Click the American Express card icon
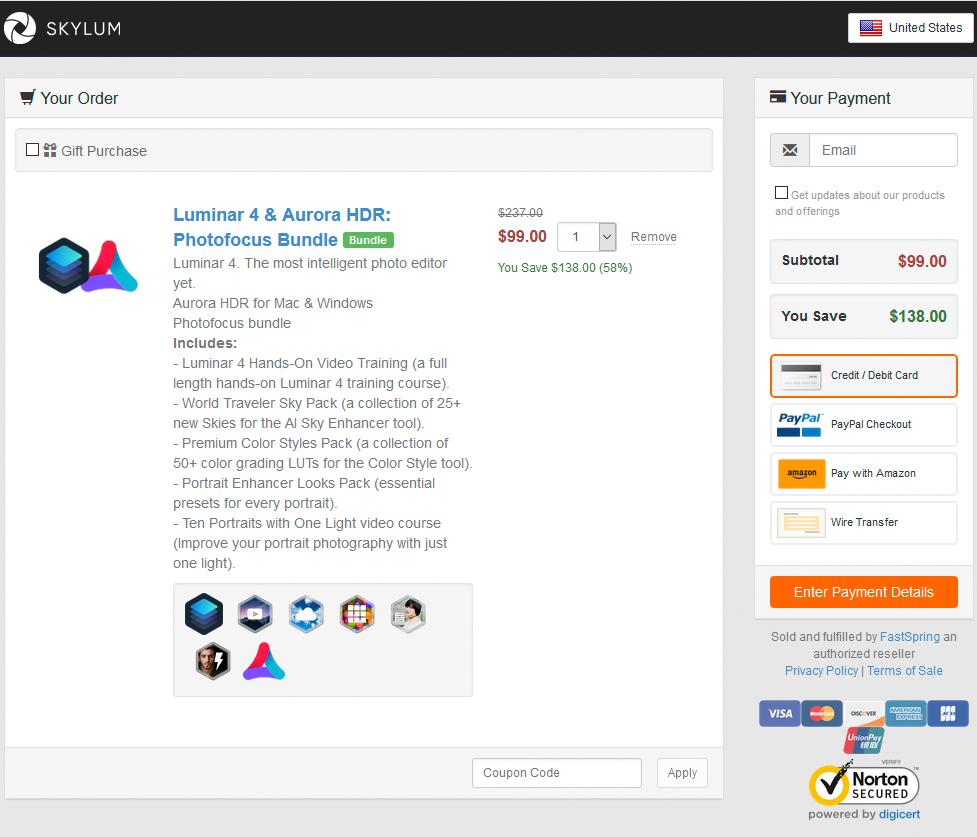Viewport: 977px width, 837px height. [x=905, y=714]
